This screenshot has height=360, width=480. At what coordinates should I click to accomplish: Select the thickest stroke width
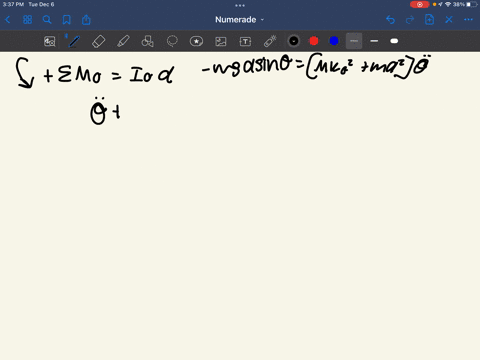pos(394,41)
